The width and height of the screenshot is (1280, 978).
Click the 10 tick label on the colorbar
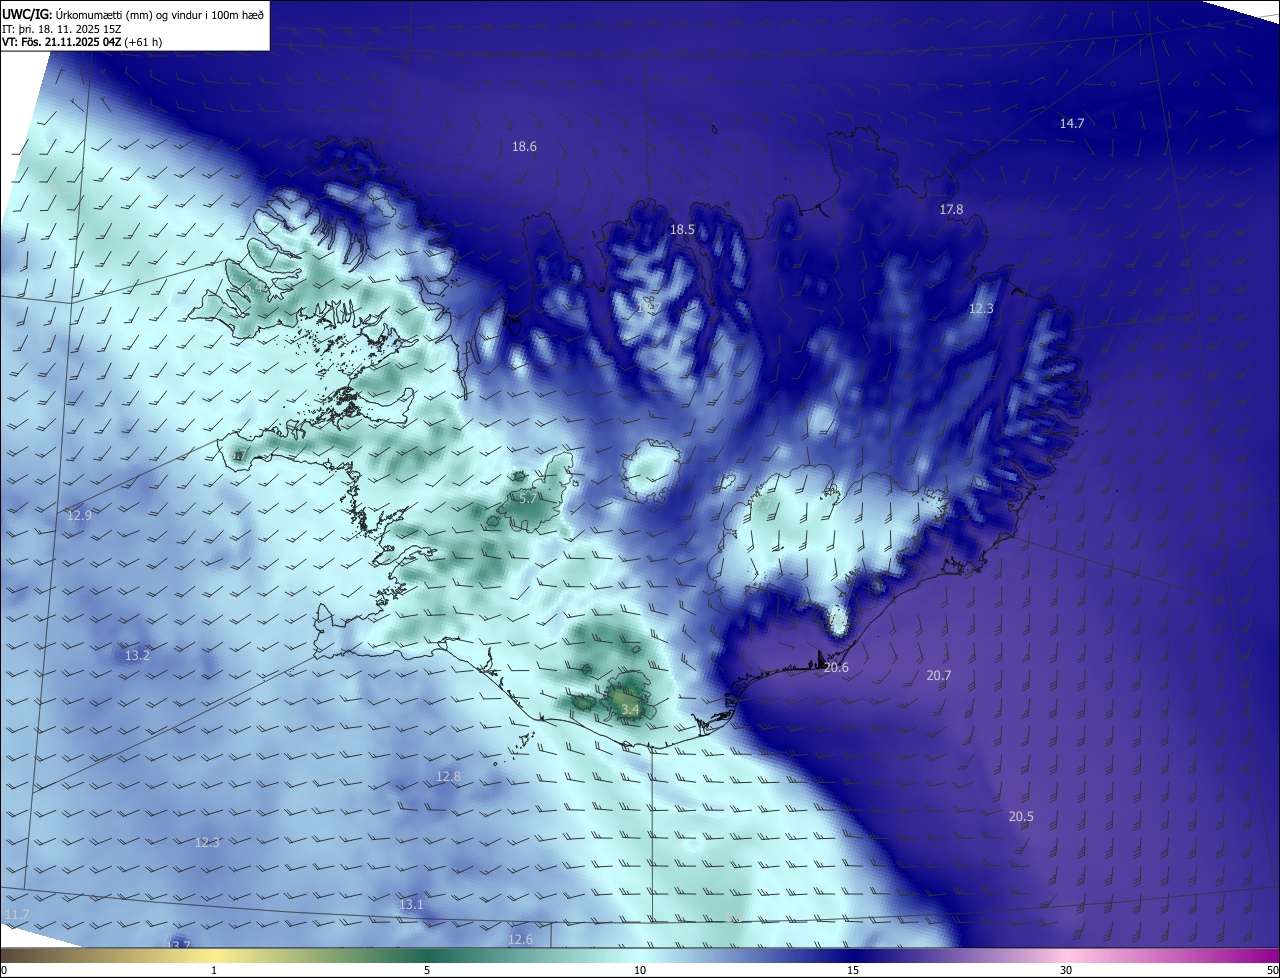point(640,970)
